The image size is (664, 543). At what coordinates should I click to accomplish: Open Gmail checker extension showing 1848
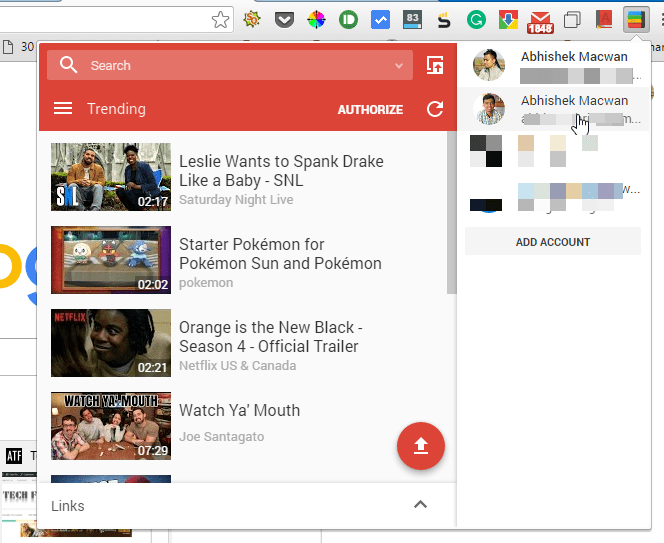540,22
